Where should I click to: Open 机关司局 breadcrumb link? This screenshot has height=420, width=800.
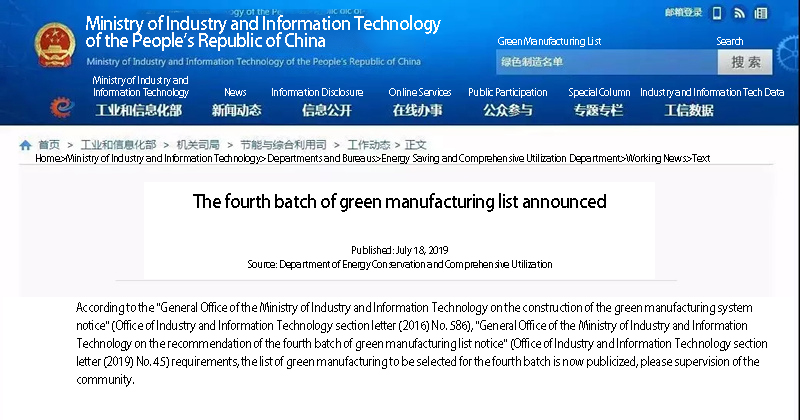pos(198,145)
